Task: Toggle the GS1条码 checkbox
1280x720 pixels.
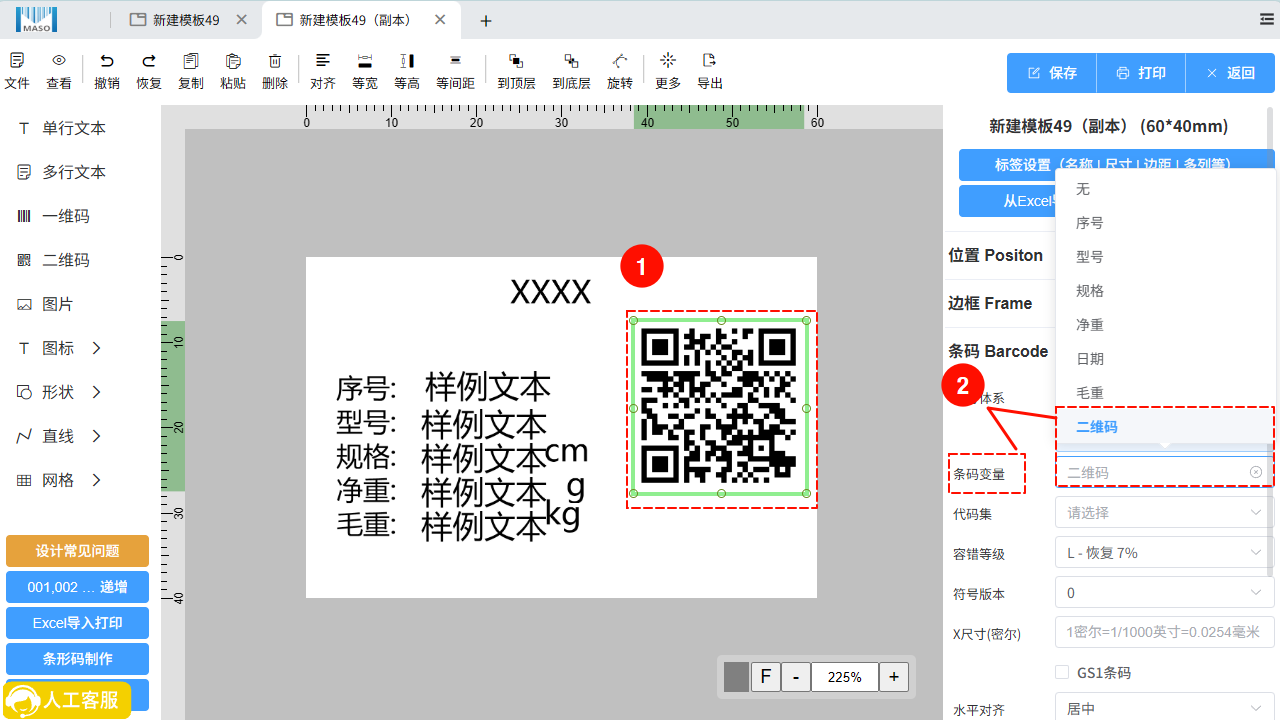Action: pos(1062,672)
